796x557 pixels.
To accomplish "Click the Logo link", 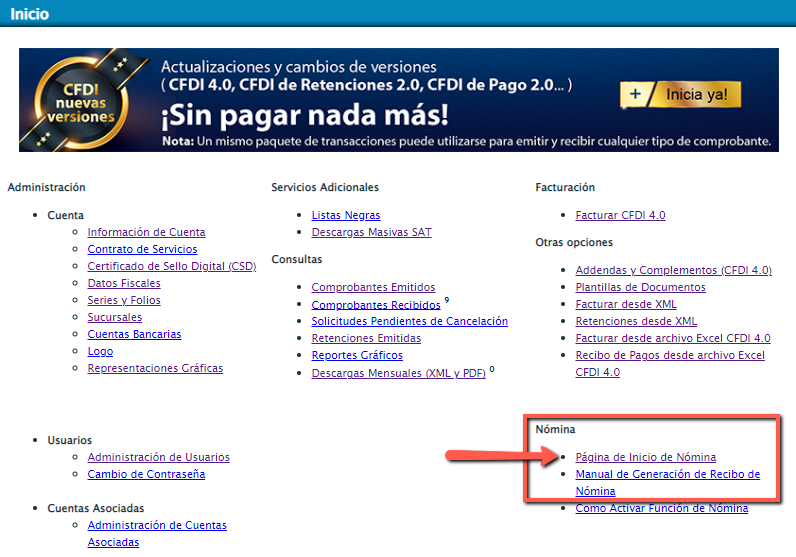I will pyautogui.click(x=100, y=351).
